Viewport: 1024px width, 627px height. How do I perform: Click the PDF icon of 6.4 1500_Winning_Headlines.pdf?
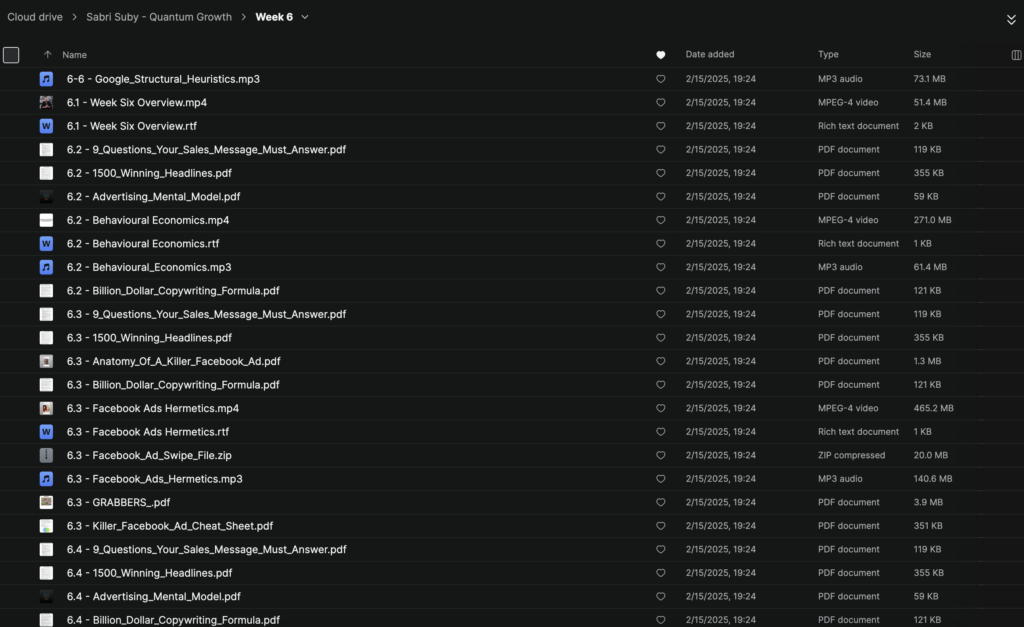[x=46, y=573]
